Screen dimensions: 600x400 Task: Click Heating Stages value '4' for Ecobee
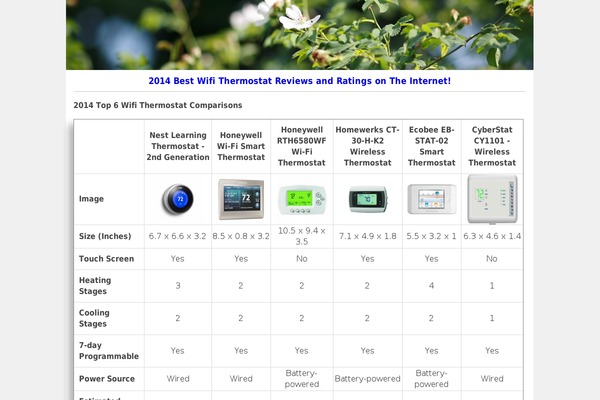tap(432, 286)
